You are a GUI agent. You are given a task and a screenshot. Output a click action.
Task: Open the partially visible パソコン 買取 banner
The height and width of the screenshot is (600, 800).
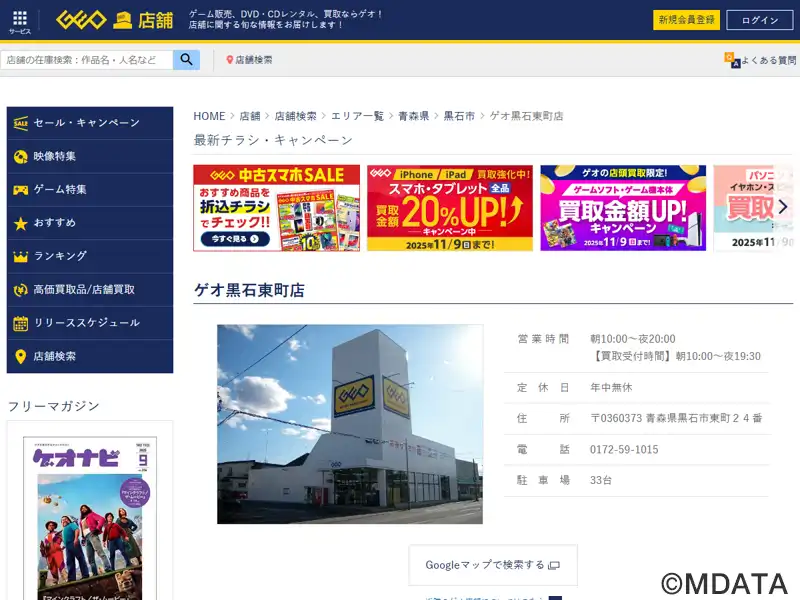[x=753, y=208]
